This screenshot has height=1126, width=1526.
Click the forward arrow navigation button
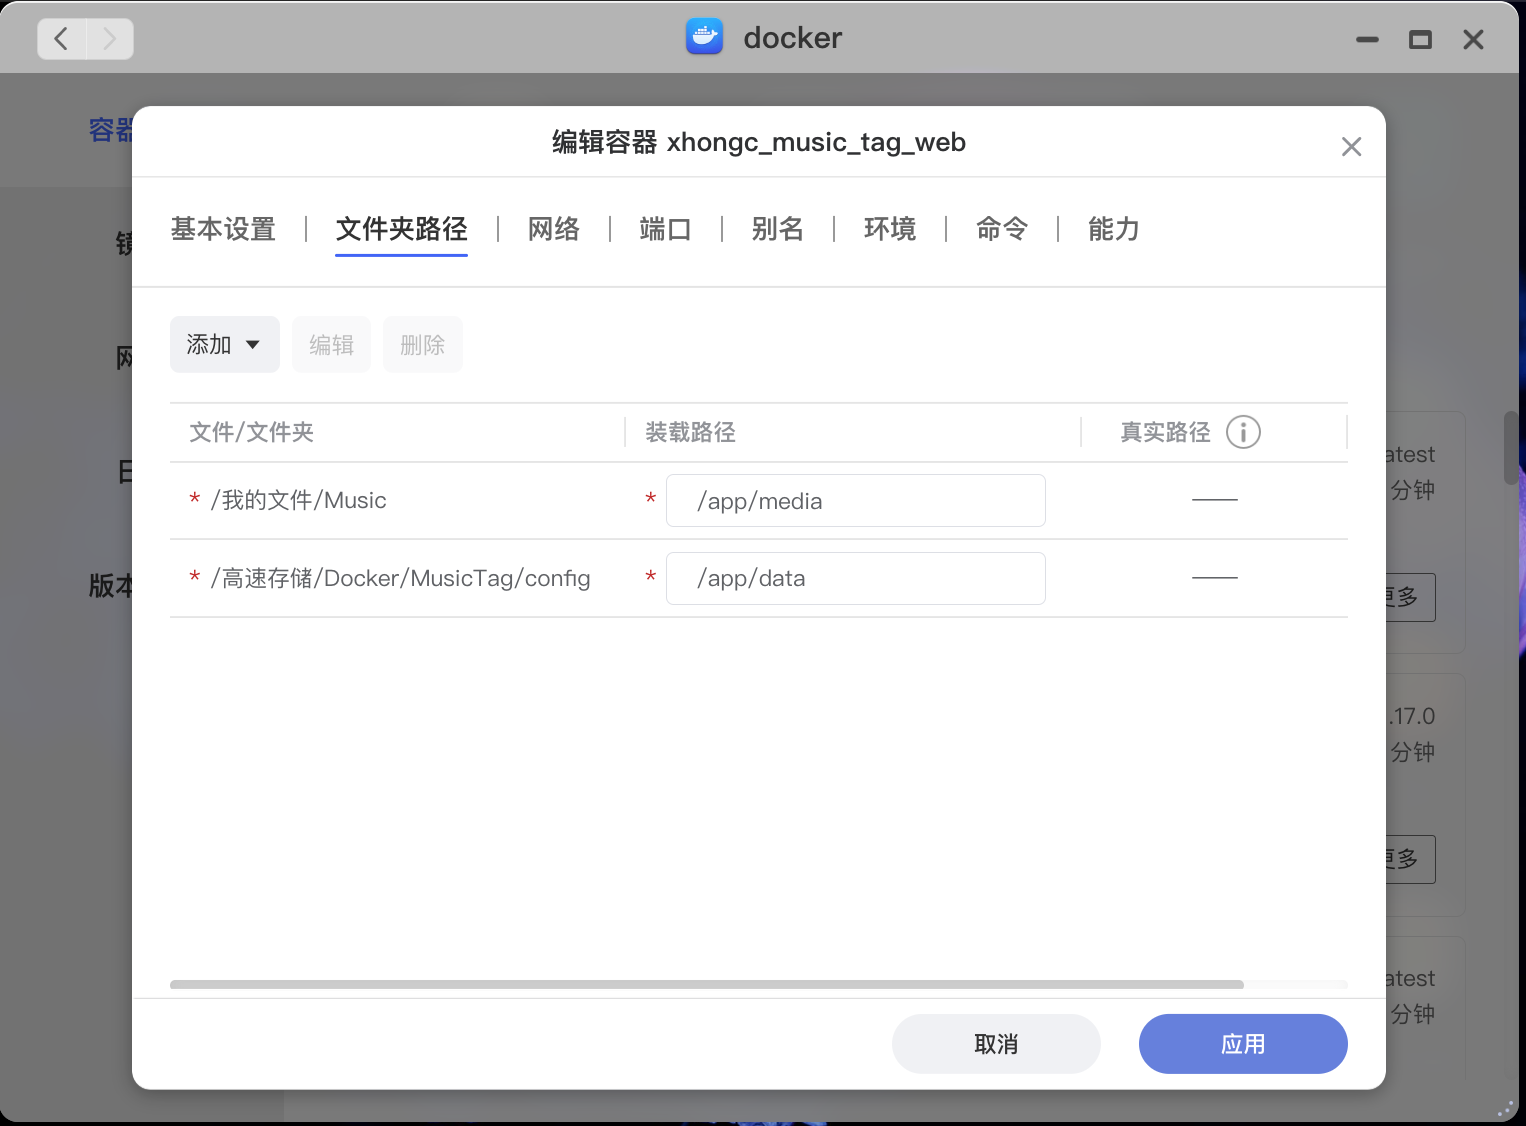point(109,39)
